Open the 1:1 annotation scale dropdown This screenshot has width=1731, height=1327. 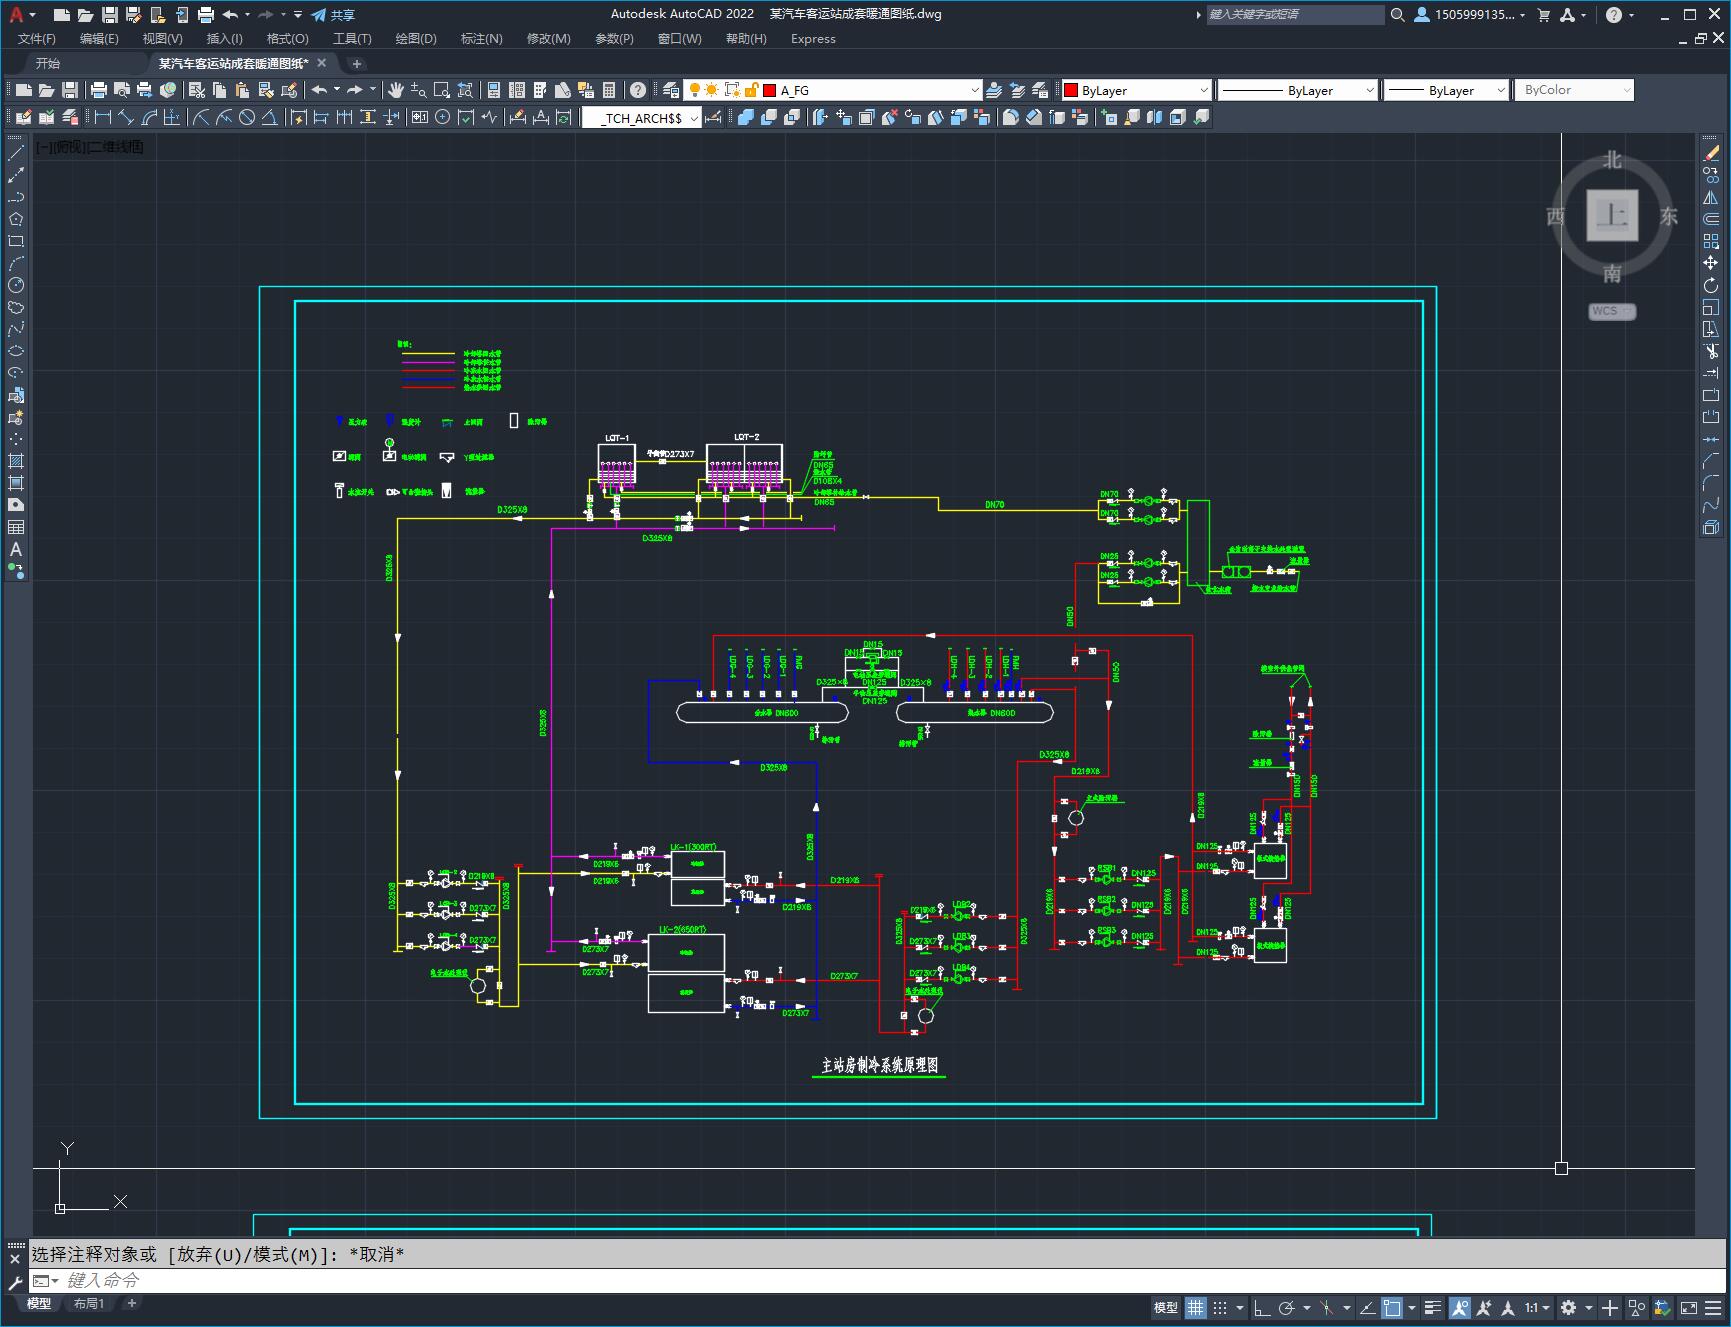1537,1307
